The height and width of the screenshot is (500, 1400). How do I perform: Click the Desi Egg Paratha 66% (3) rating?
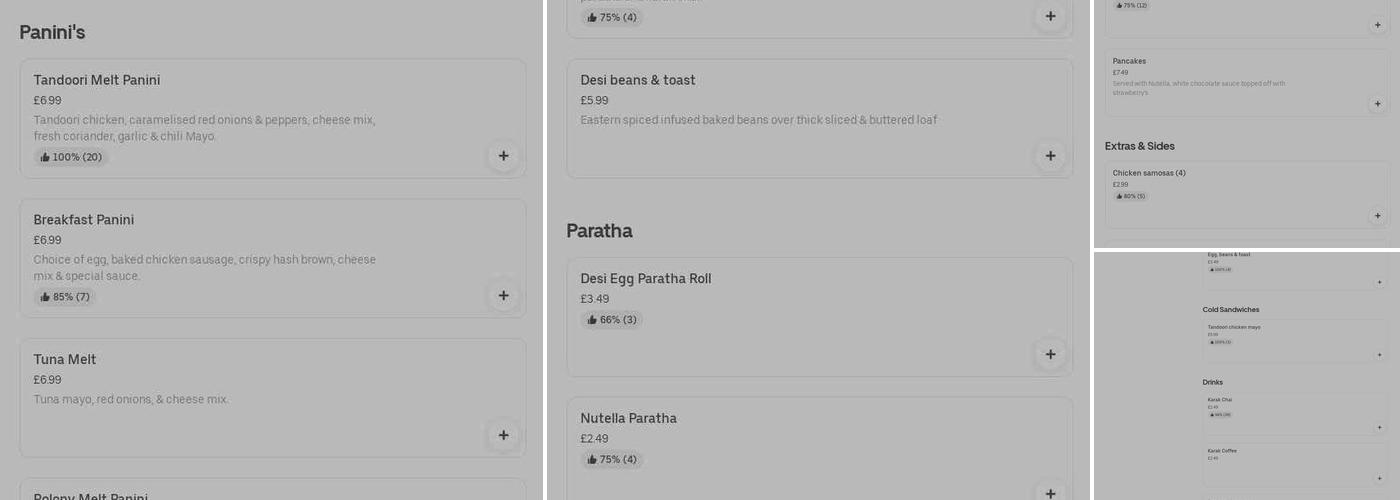[612, 320]
